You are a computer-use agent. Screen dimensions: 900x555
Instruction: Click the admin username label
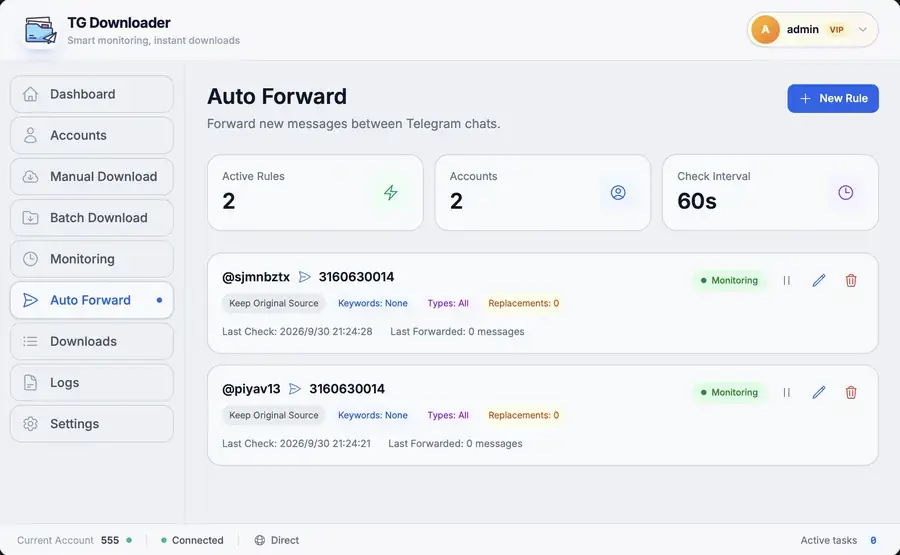click(802, 29)
